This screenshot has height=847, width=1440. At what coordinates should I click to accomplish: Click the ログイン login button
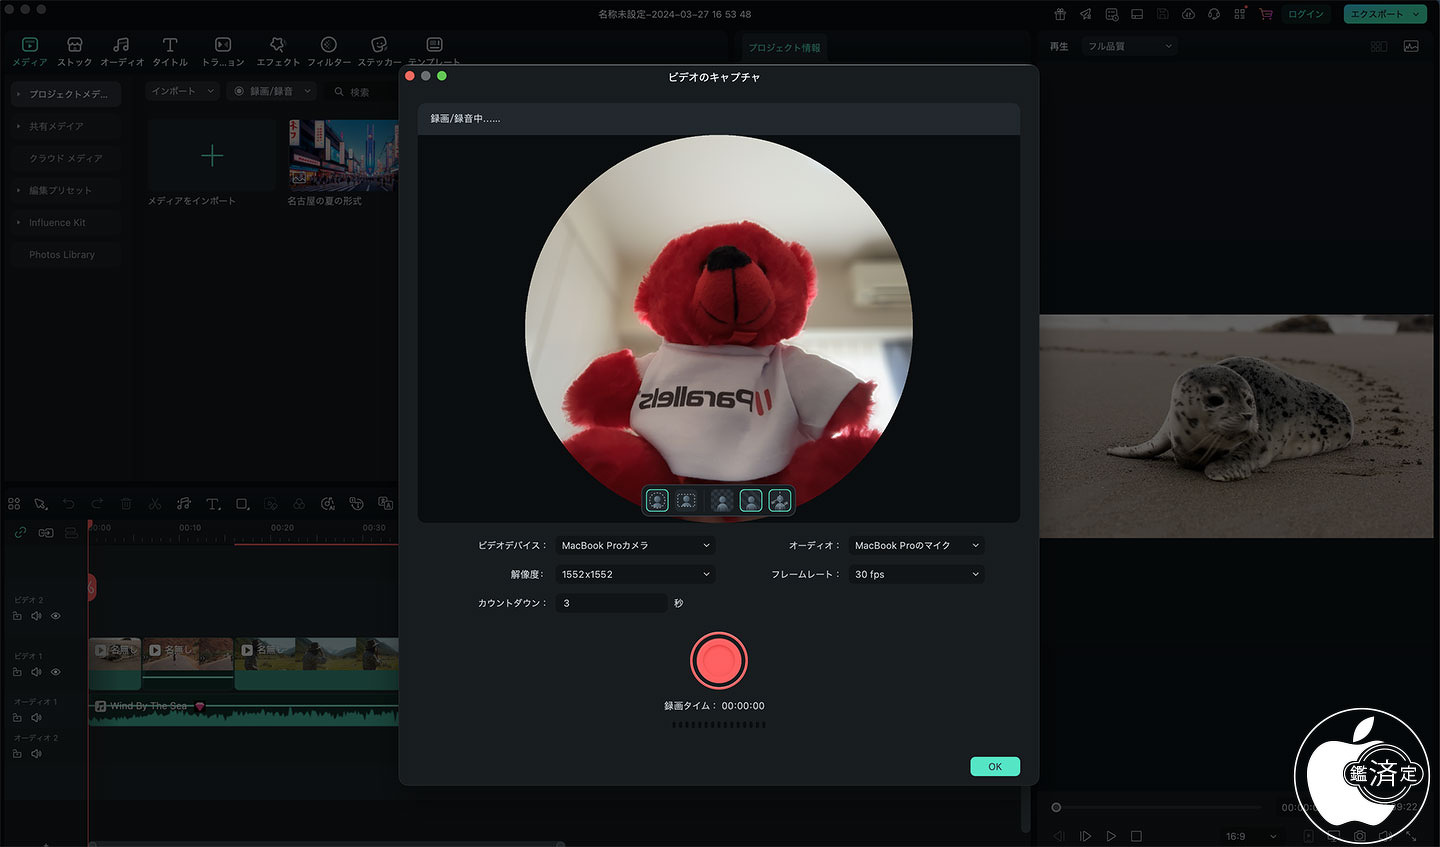1305,14
